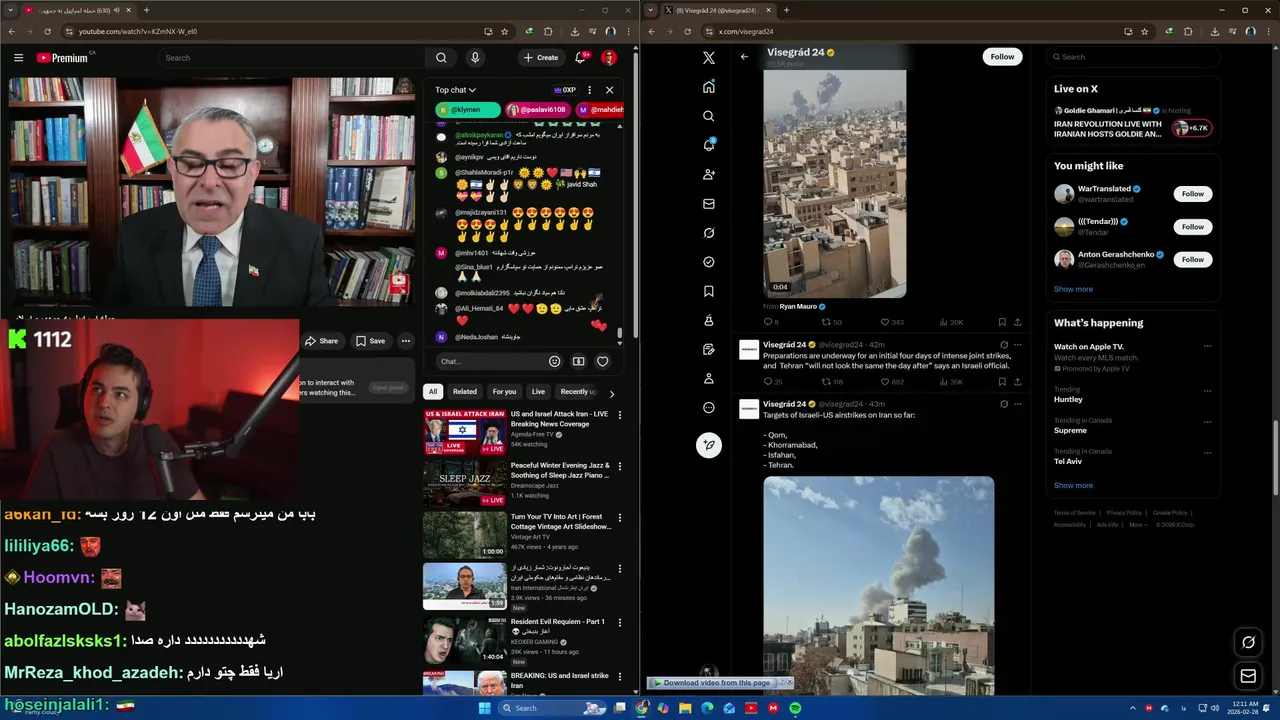This screenshot has width=1280, height=720.
Task: Share the Ryan Mauro video post
Action: click(1018, 322)
